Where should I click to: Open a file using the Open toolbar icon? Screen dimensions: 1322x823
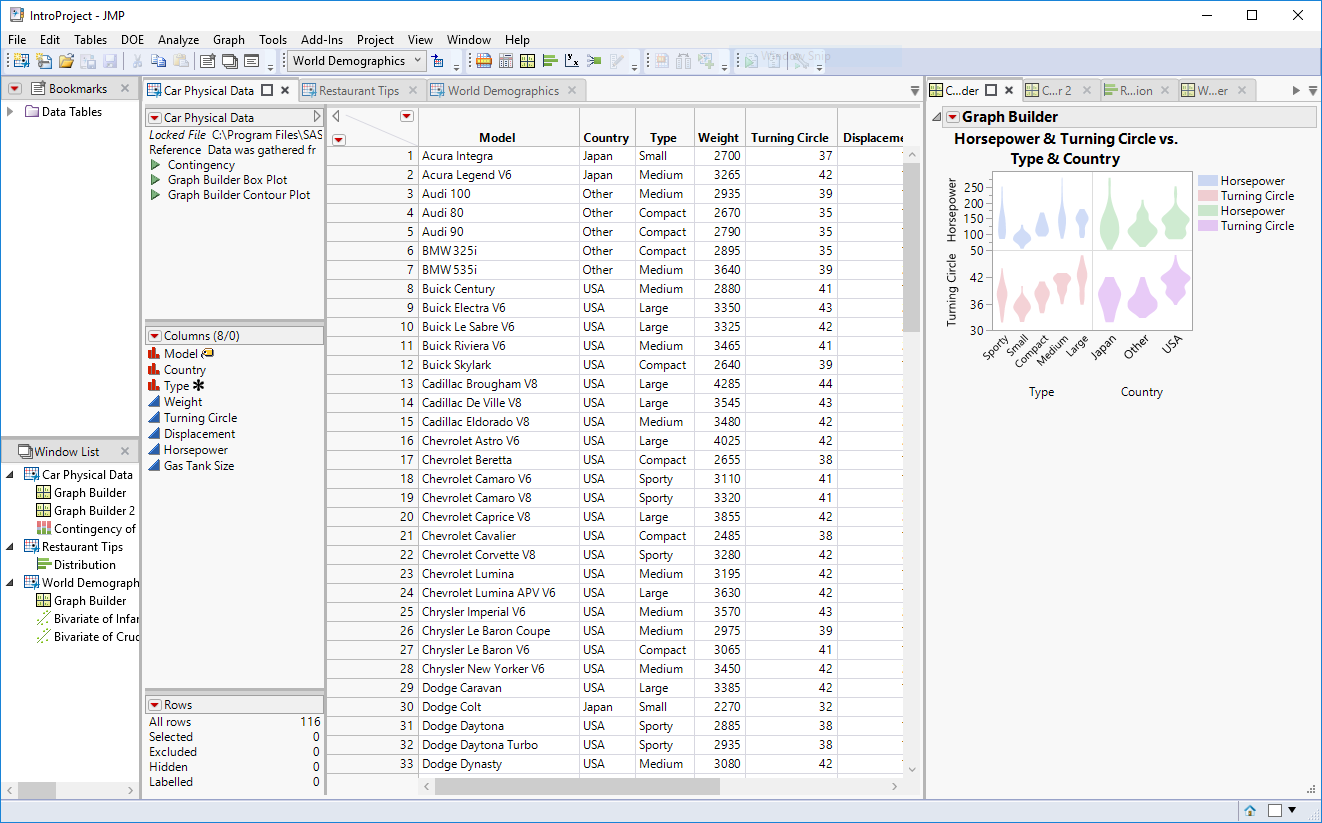(68, 60)
